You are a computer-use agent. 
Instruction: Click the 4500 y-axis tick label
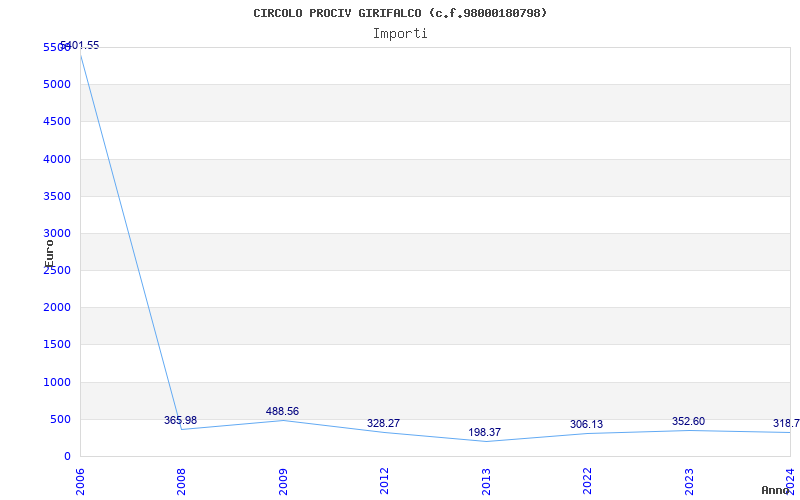[57, 121]
